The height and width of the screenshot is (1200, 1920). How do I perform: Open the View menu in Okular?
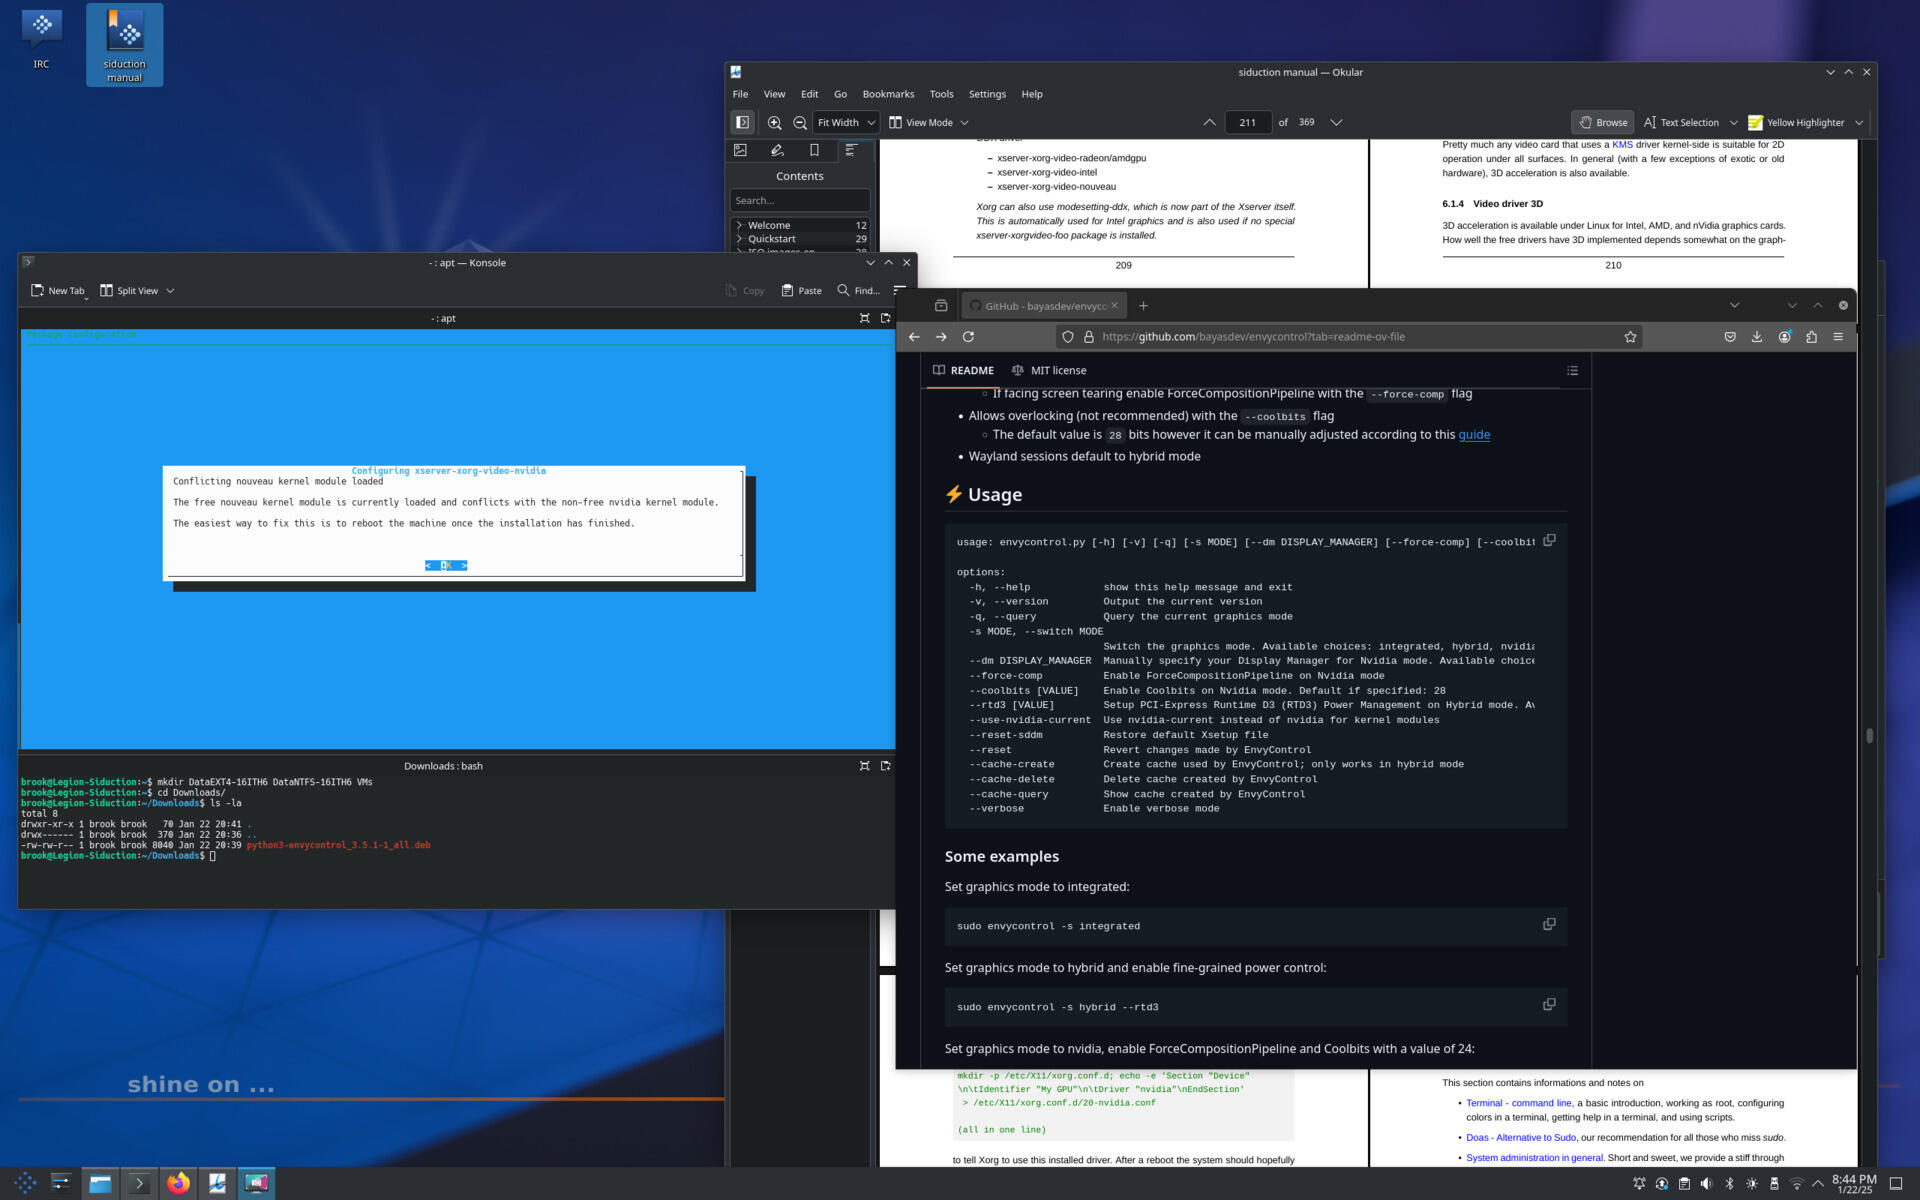(x=774, y=94)
